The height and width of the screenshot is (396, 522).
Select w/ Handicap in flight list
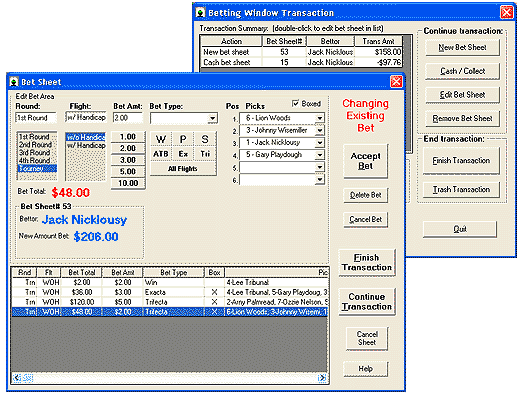[86, 145]
